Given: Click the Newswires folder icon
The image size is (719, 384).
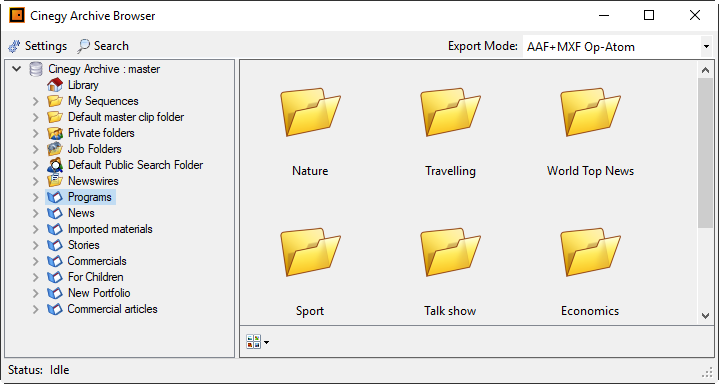Looking at the screenshot, I should pyautogui.click(x=55, y=181).
